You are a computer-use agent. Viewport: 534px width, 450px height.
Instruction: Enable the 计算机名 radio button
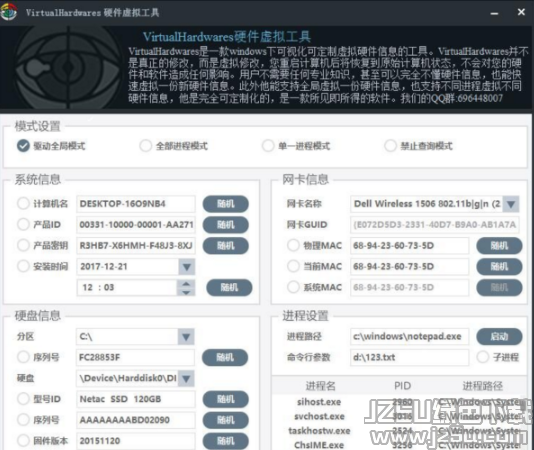(x=23, y=204)
